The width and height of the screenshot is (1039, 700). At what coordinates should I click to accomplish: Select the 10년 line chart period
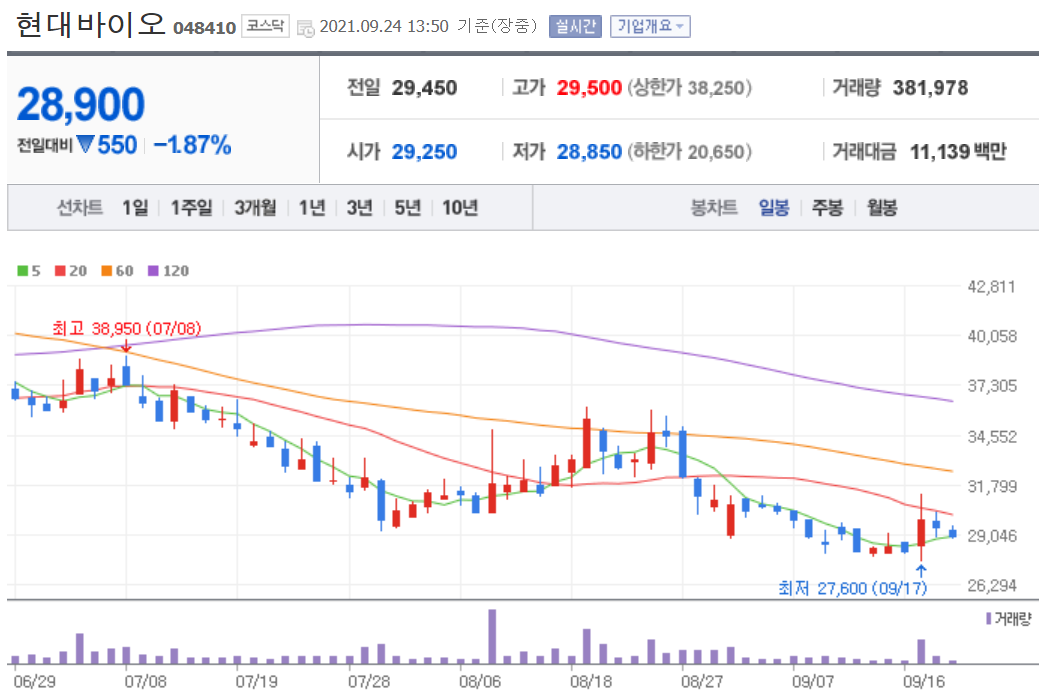coord(460,208)
